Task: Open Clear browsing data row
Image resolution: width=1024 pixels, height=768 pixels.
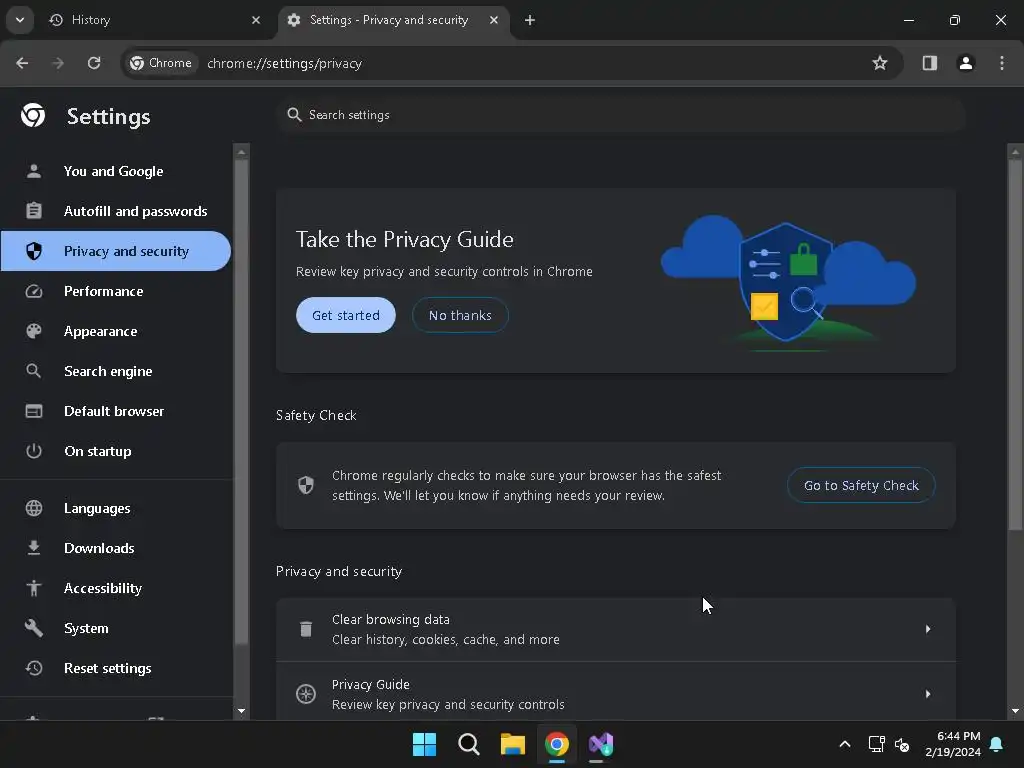Action: (616, 629)
